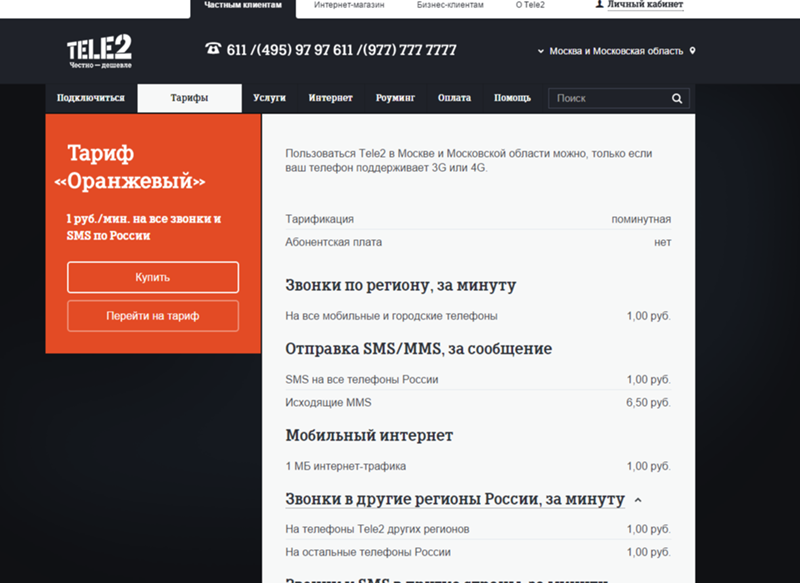The image size is (800, 583).
Task: Click the Абонентская плата row label
Action: [x=333, y=242]
